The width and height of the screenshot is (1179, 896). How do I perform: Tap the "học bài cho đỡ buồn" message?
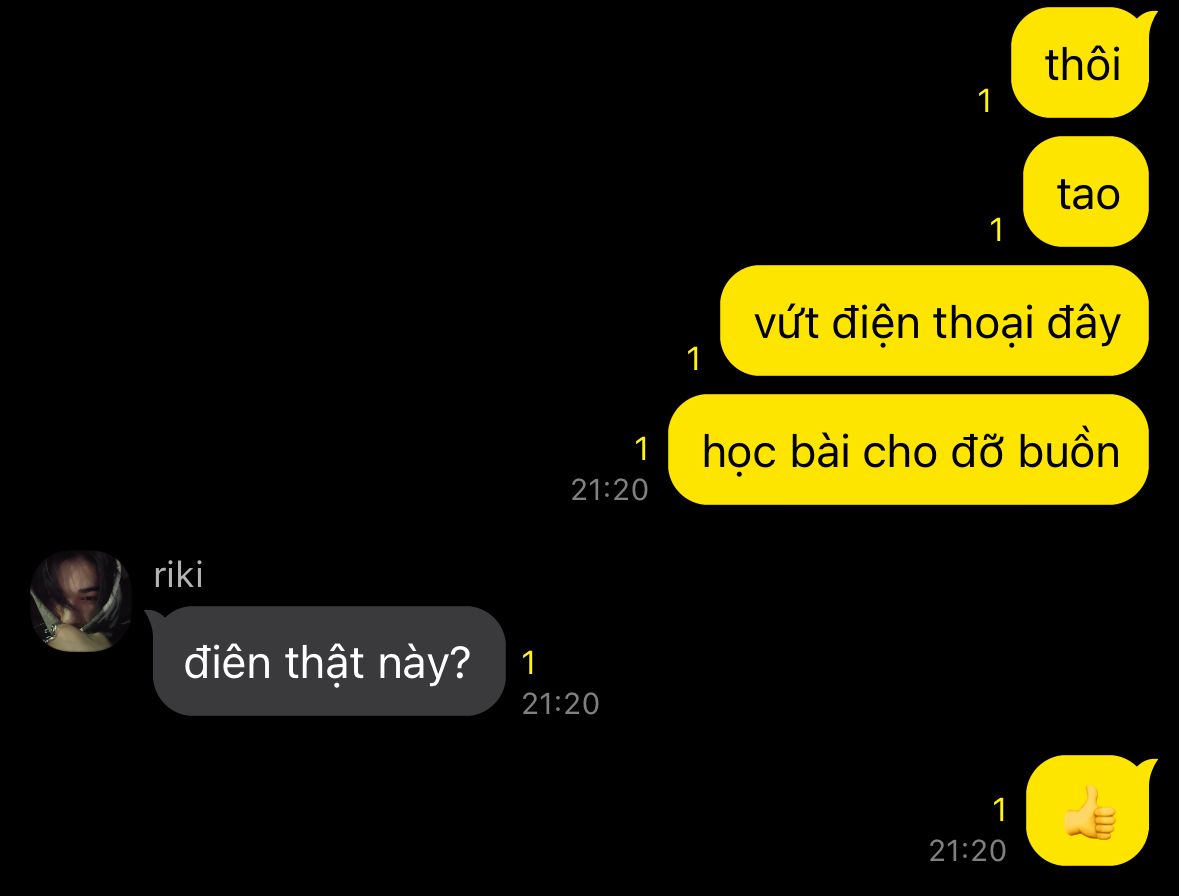[909, 450]
